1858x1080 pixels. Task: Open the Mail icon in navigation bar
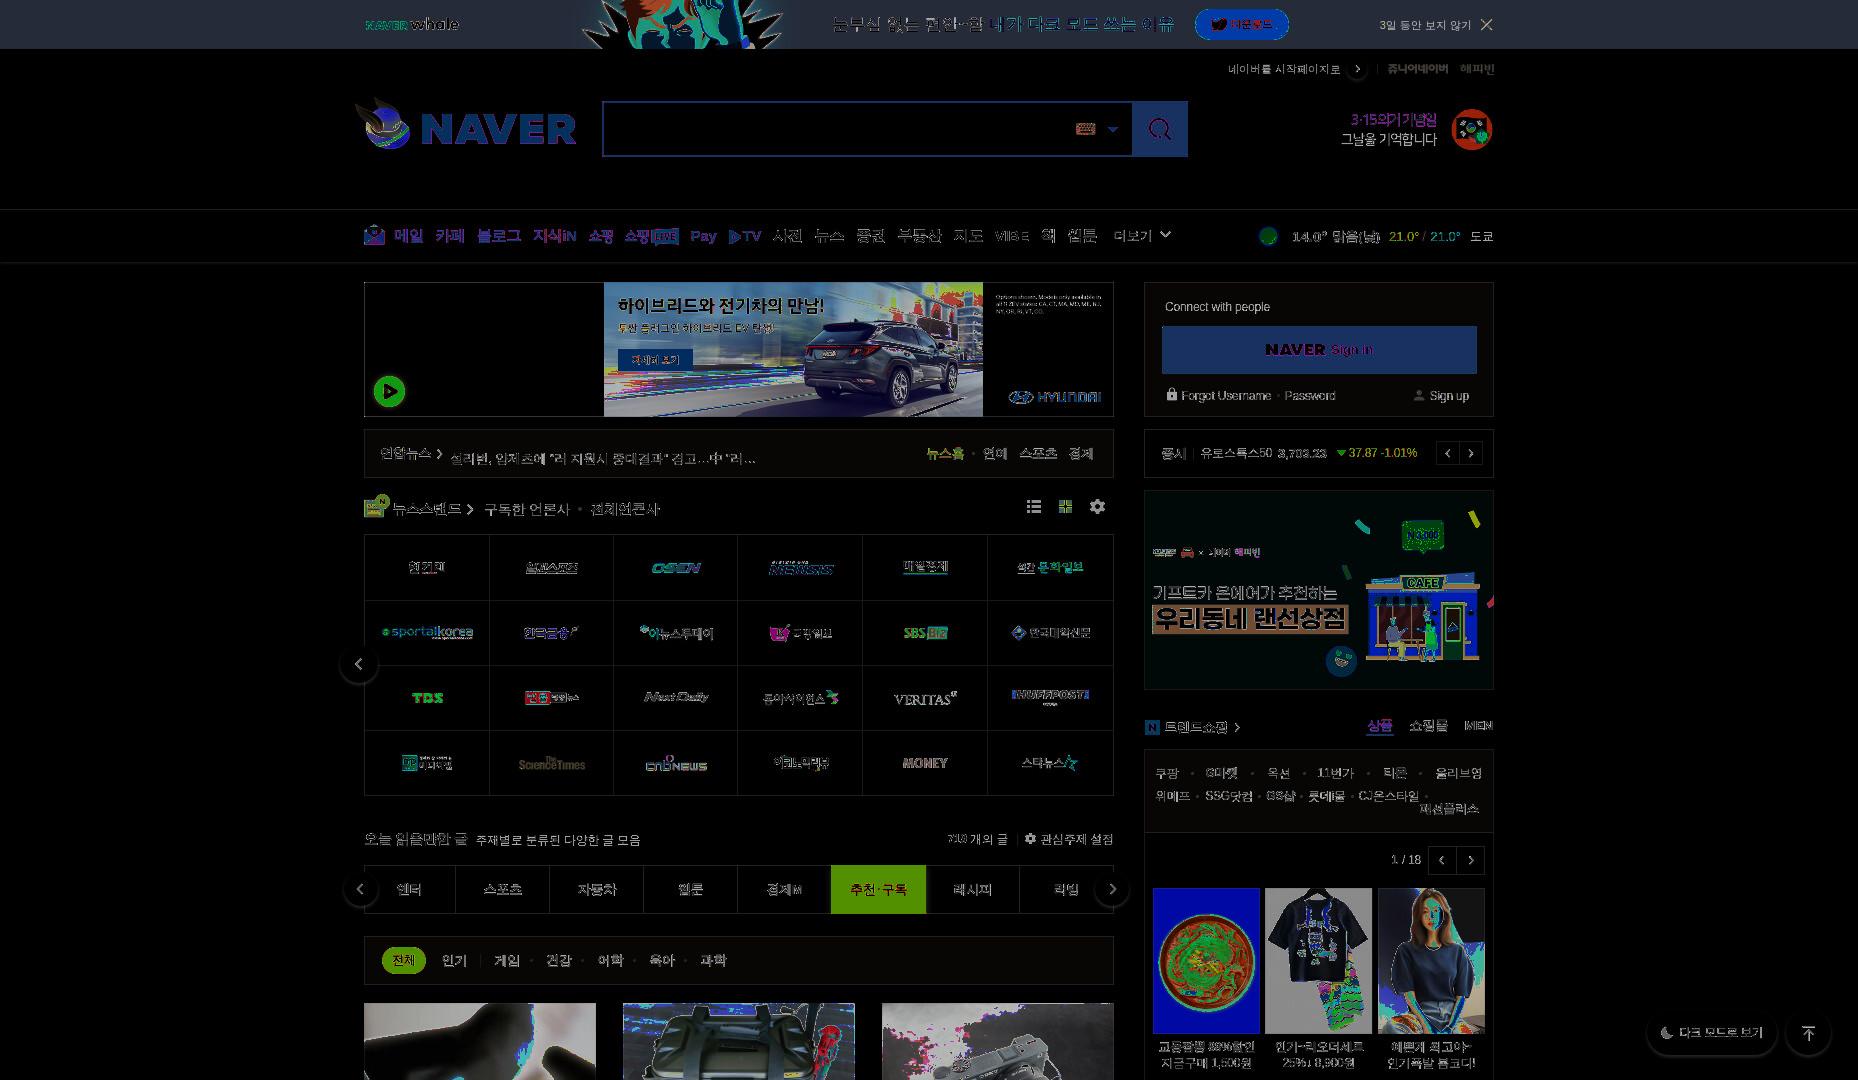tap(374, 236)
